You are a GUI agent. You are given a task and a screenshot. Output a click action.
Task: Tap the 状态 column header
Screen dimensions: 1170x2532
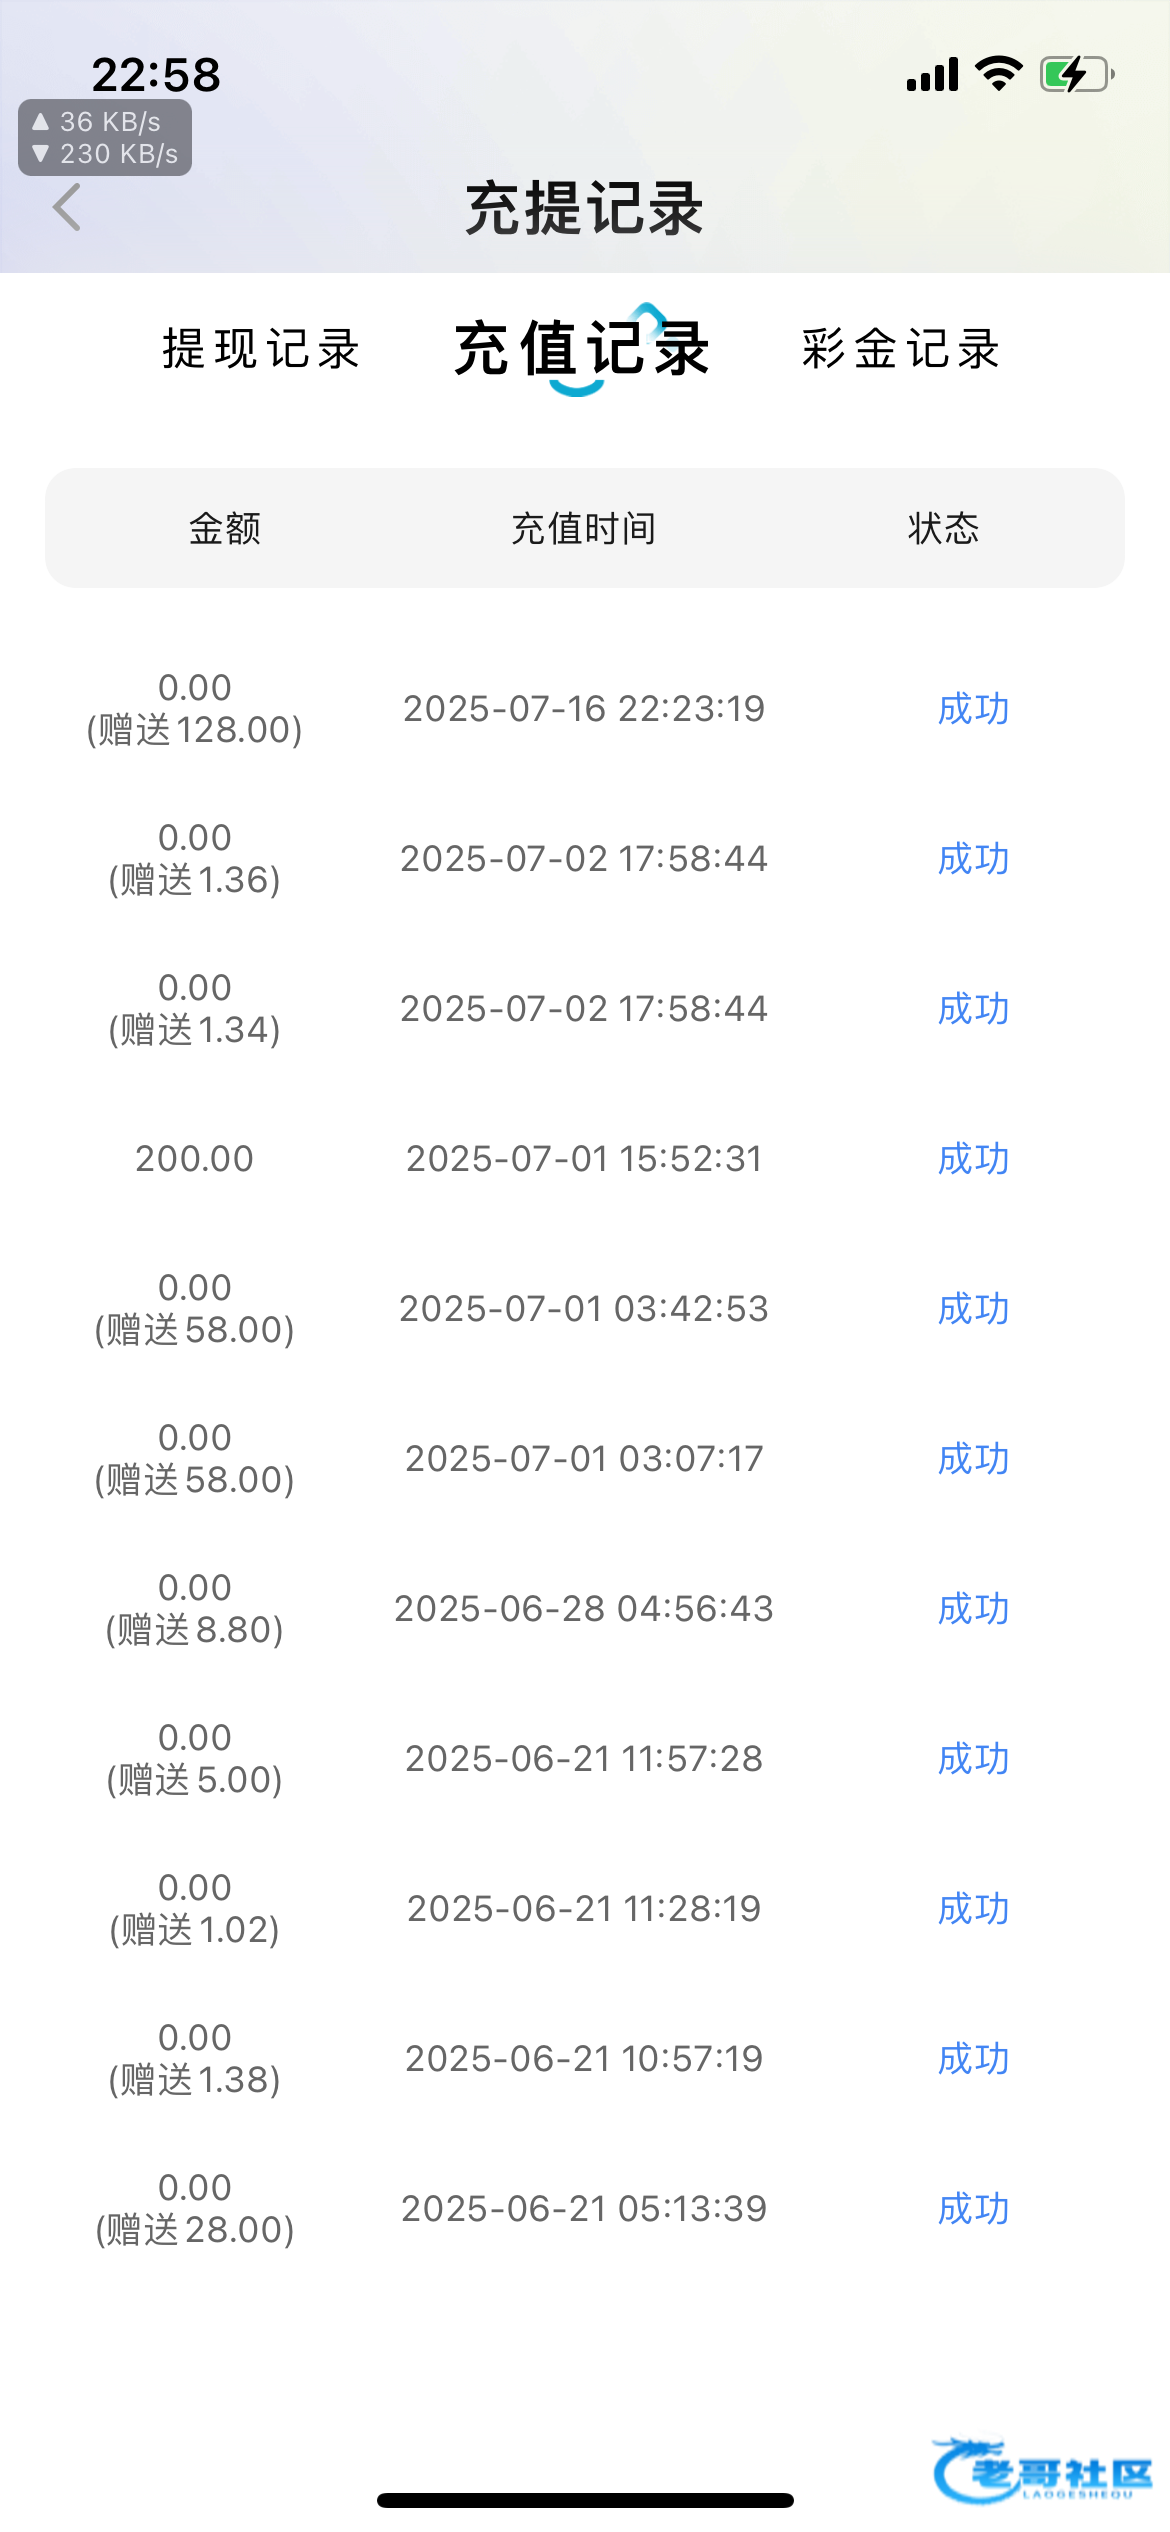coord(943,528)
